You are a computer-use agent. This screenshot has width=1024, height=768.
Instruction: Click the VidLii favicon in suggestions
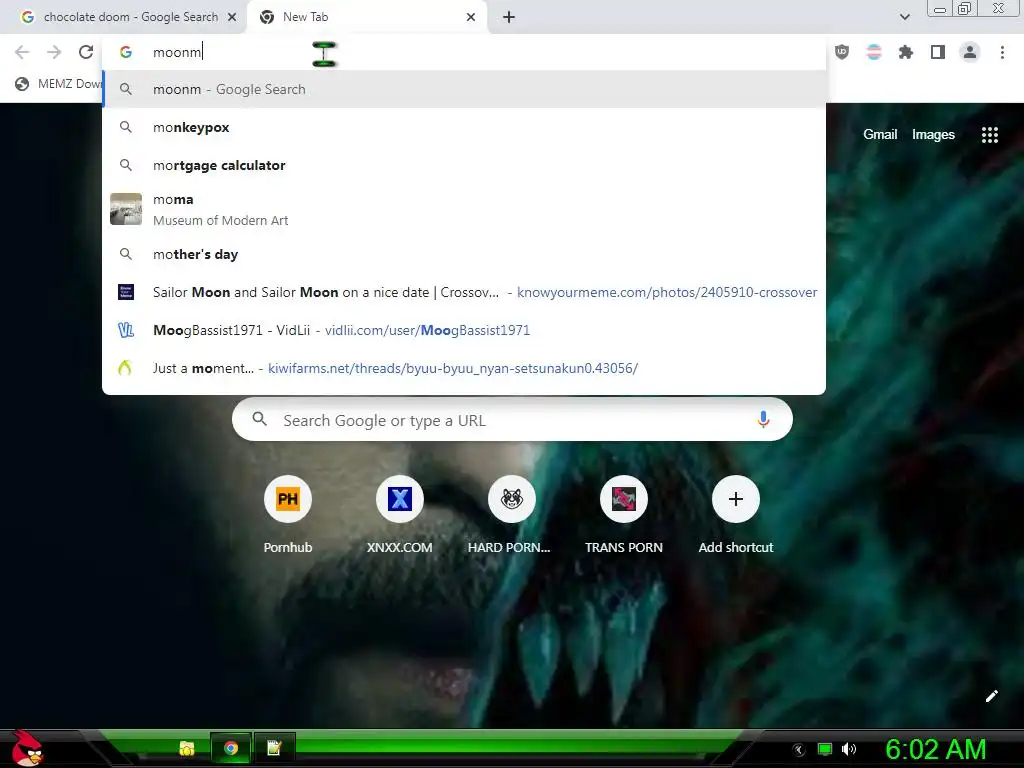[x=126, y=330]
